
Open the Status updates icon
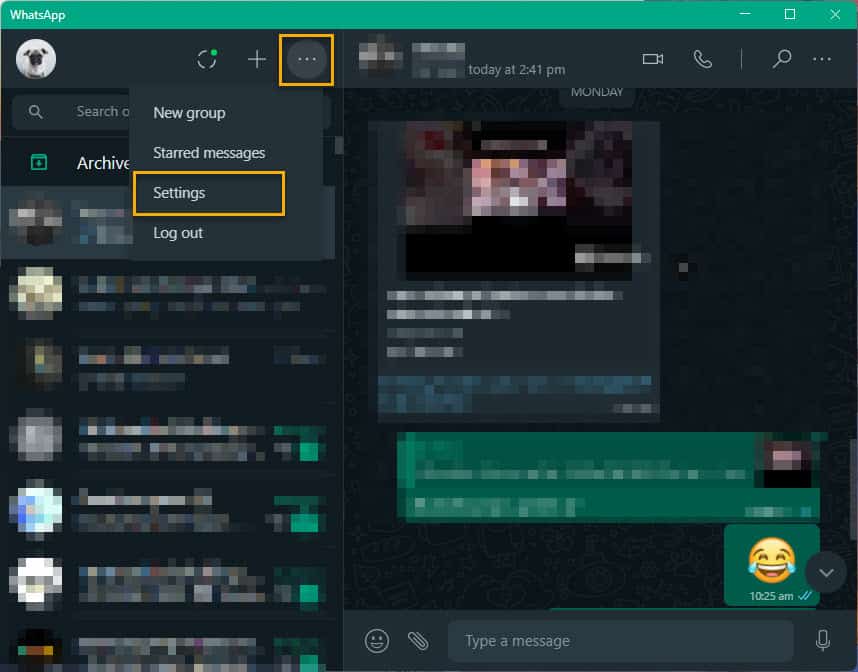pyautogui.click(x=207, y=59)
